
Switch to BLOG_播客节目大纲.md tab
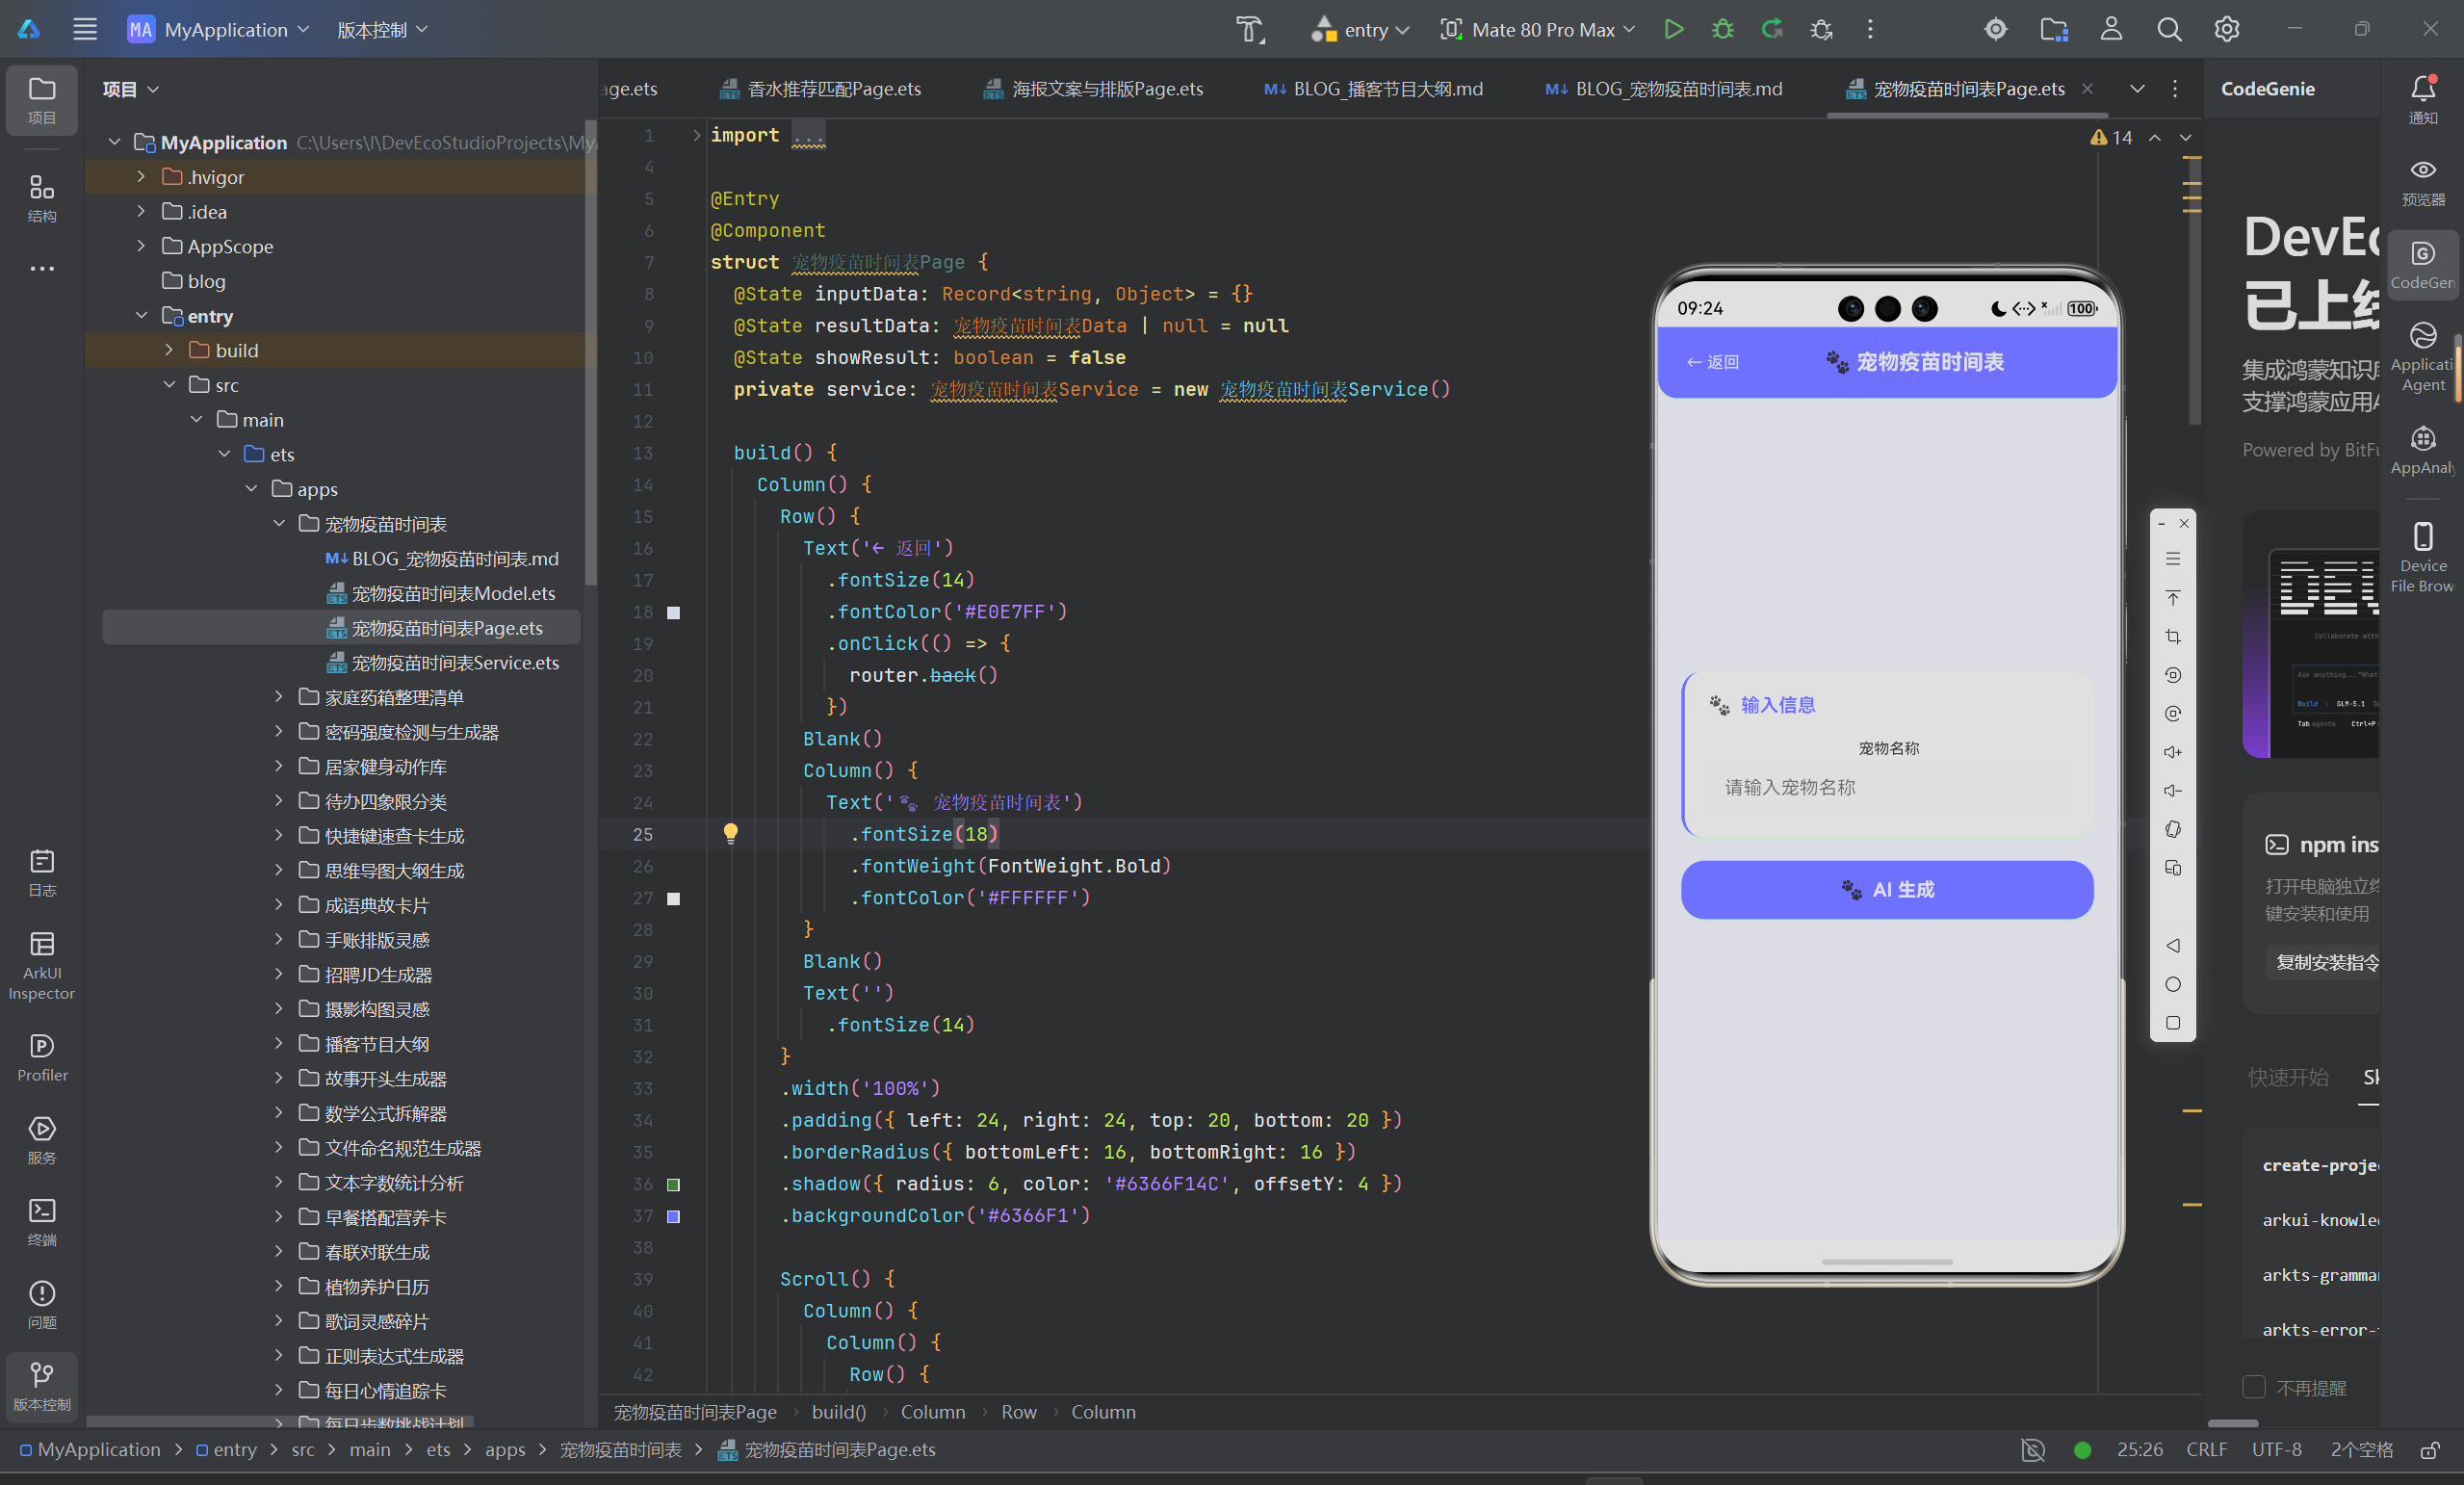(x=1374, y=89)
